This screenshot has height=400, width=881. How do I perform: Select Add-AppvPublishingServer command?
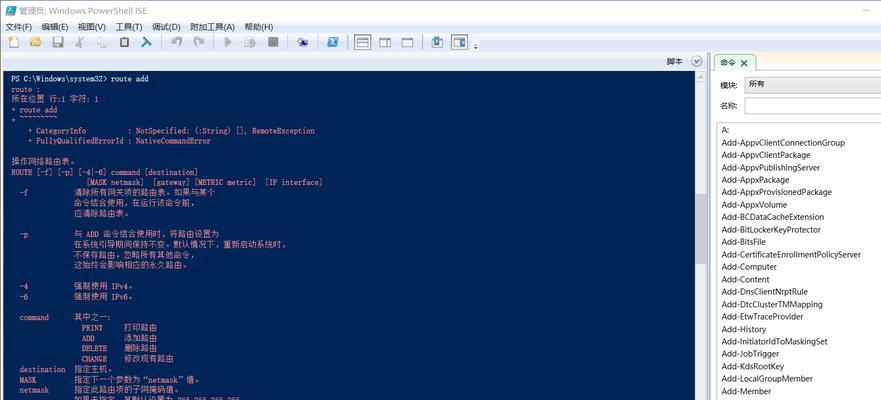[x=771, y=167]
